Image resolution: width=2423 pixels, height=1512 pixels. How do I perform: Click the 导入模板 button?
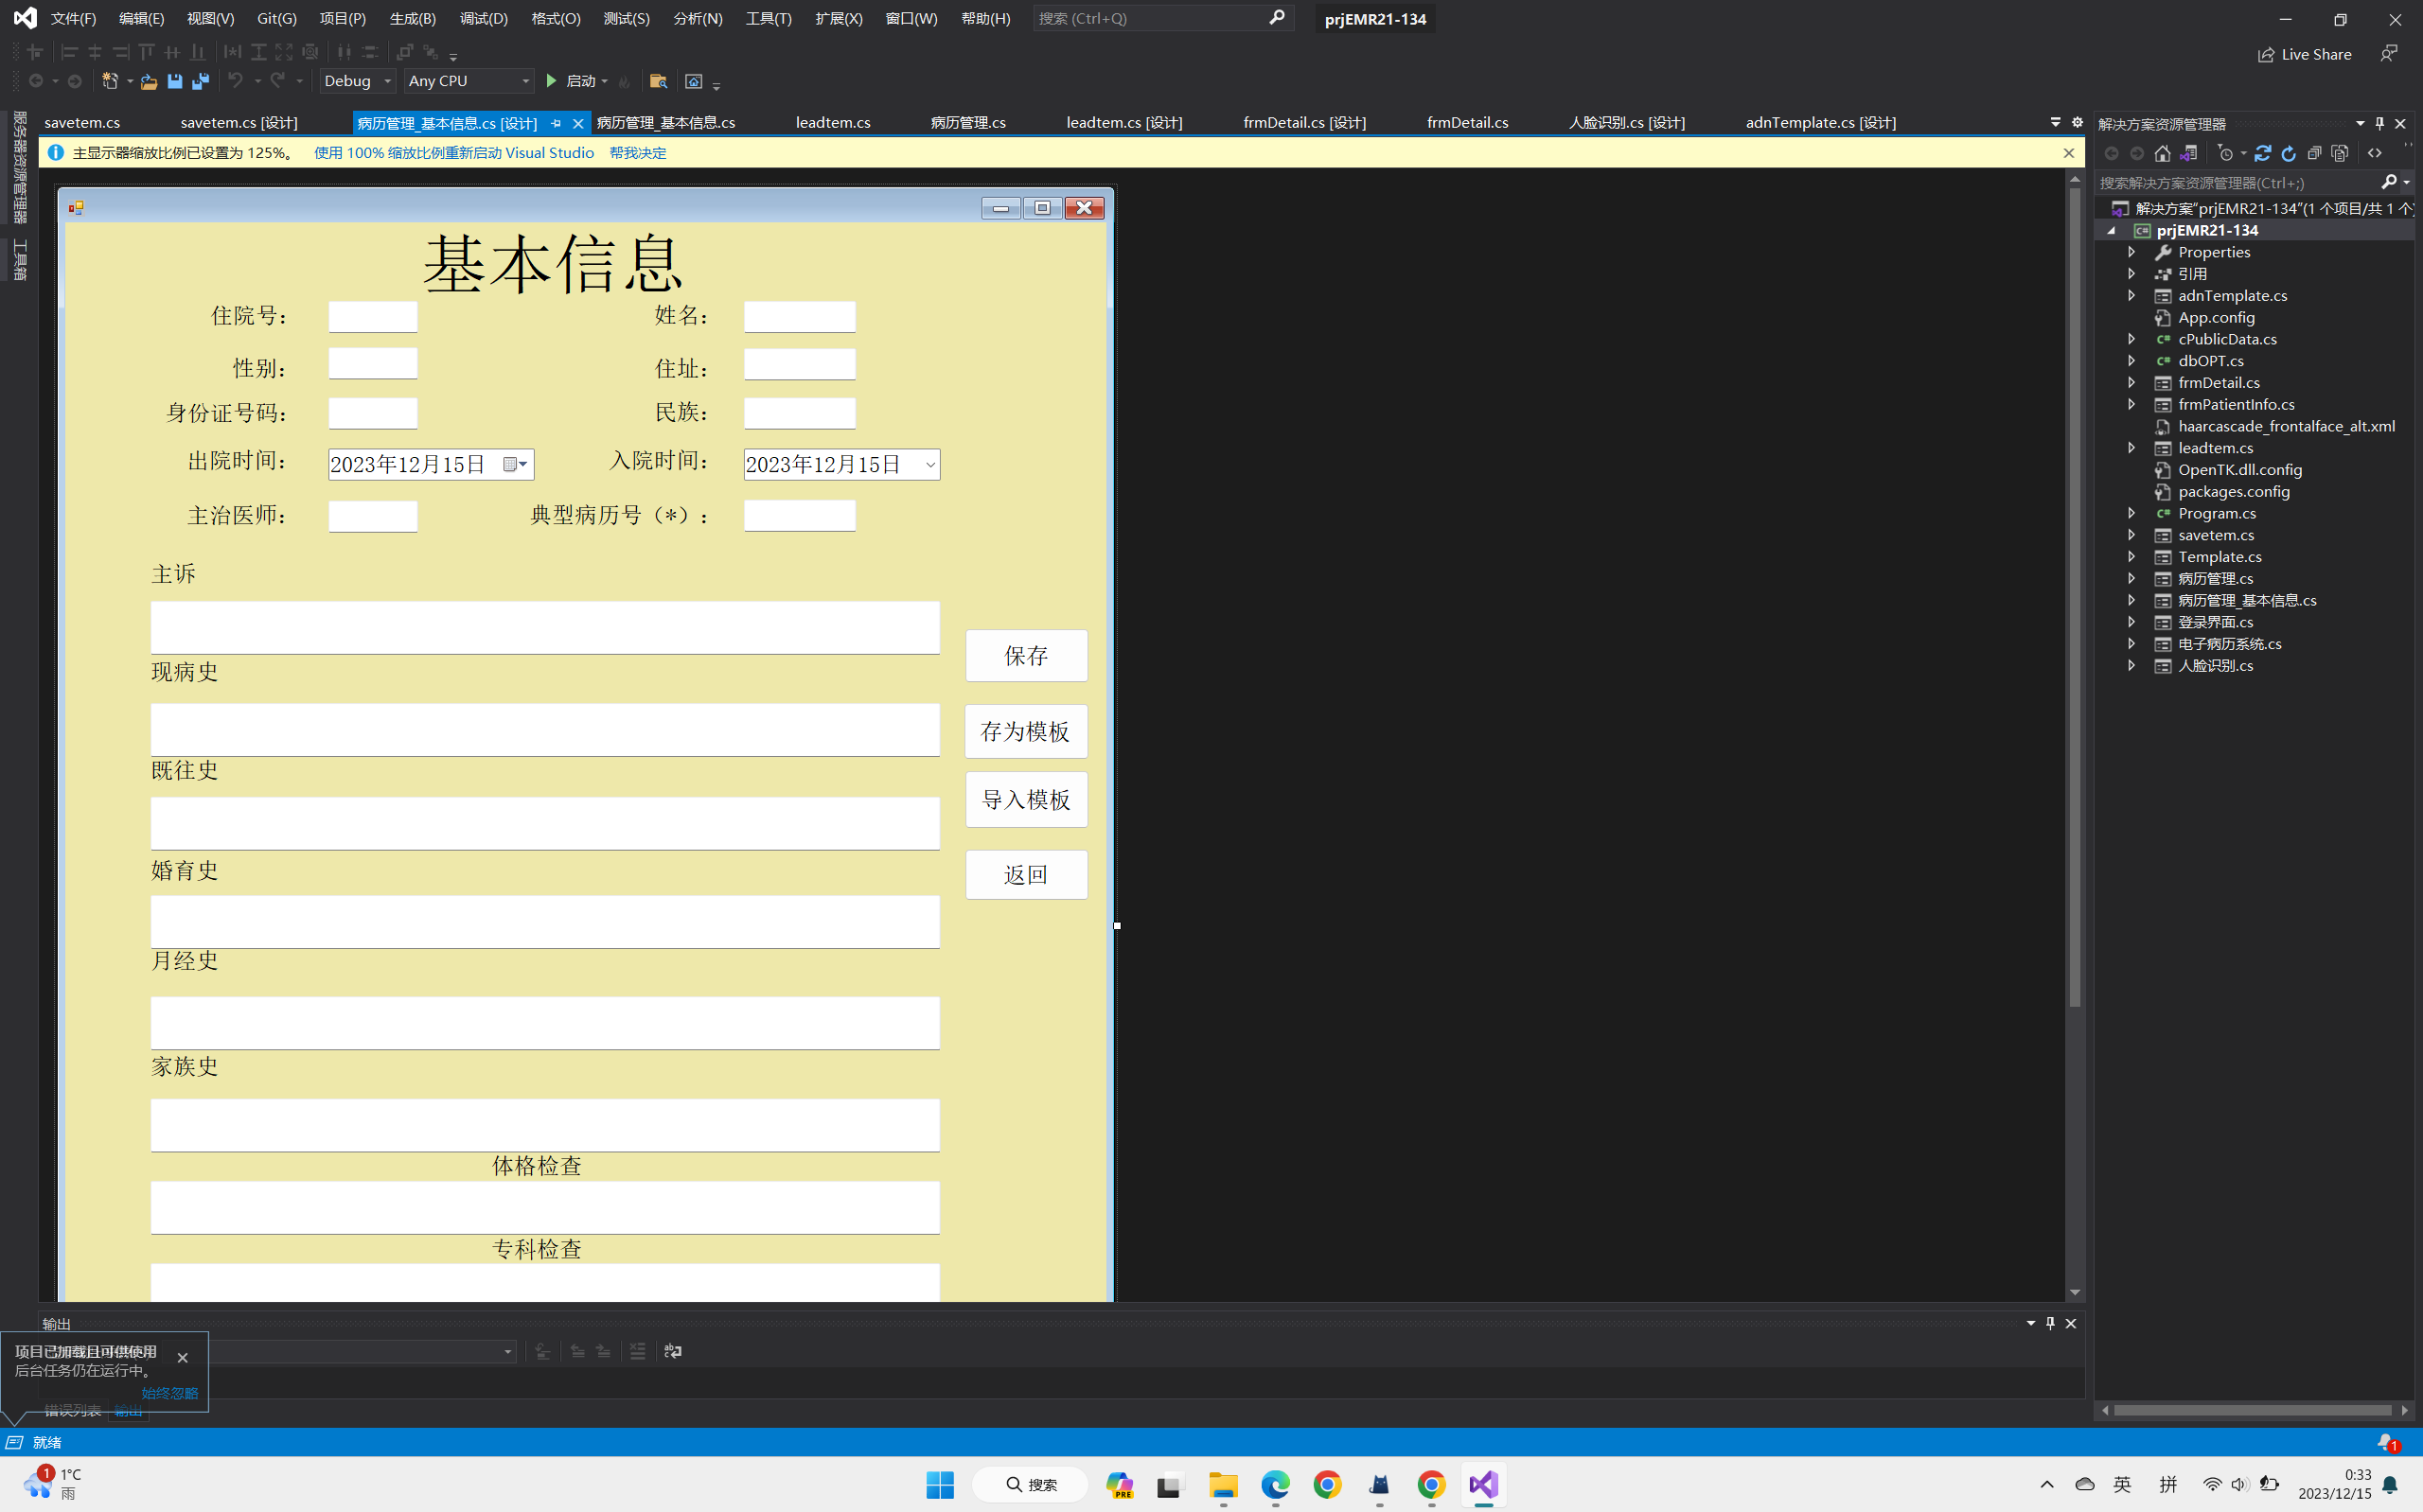coord(1026,800)
